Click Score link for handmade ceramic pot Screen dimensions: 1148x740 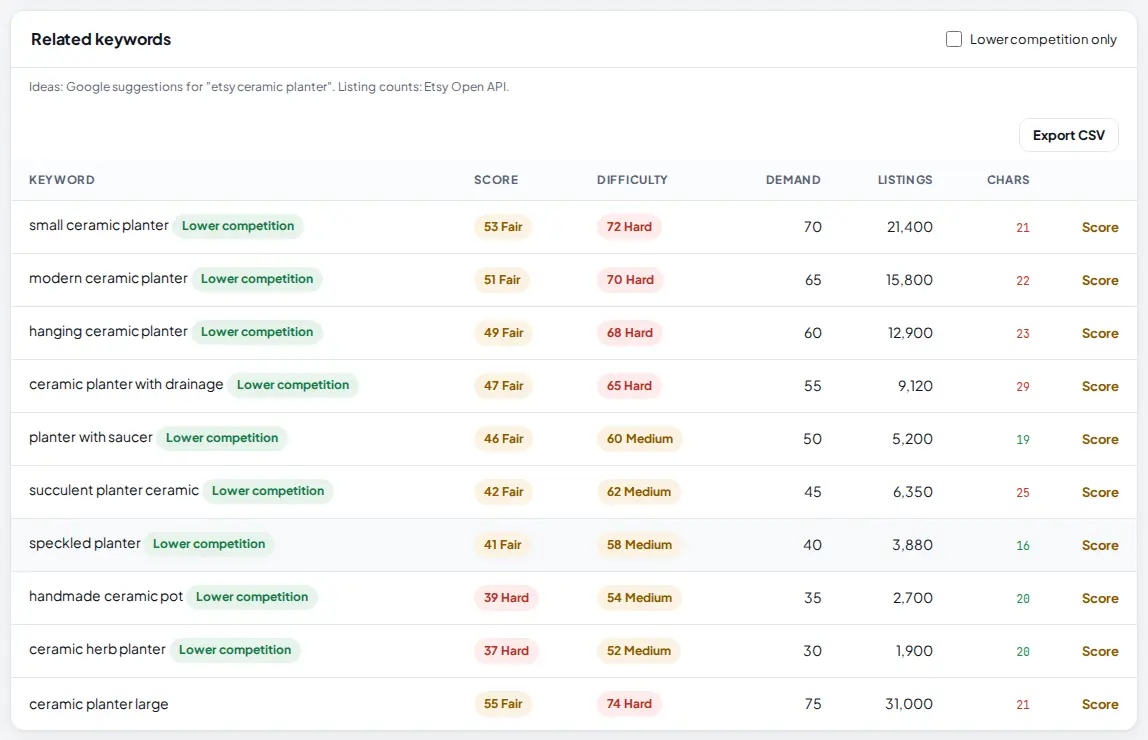point(1100,598)
